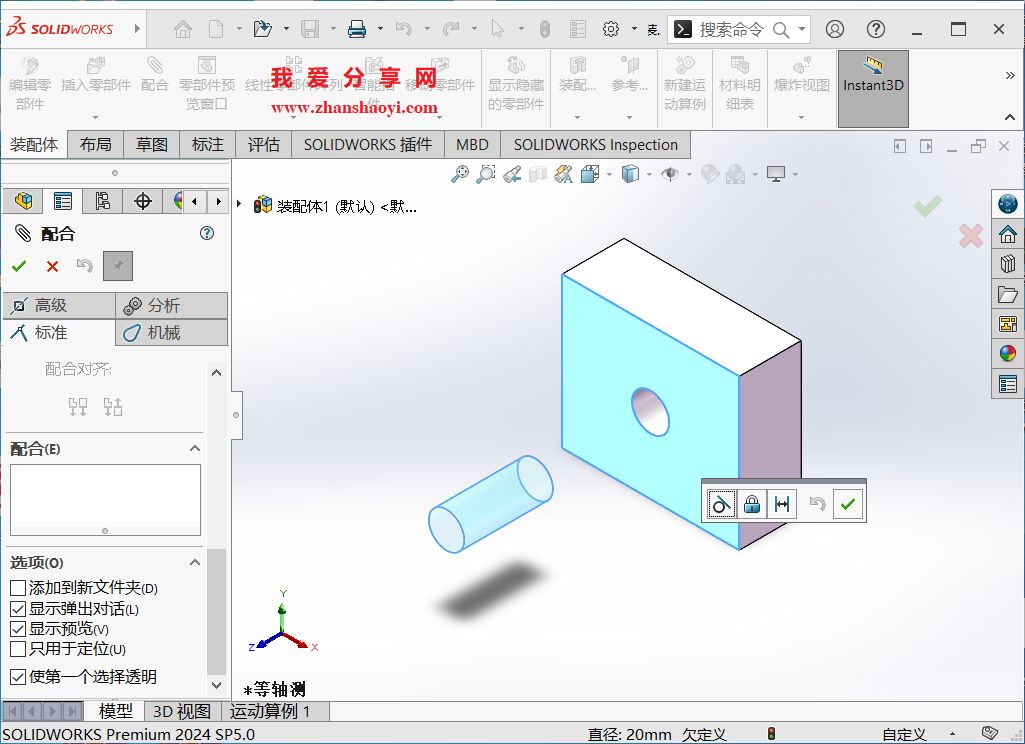Select the distance mate icon in the popup toolbar
The image size is (1025, 744).
tap(781, 503)
